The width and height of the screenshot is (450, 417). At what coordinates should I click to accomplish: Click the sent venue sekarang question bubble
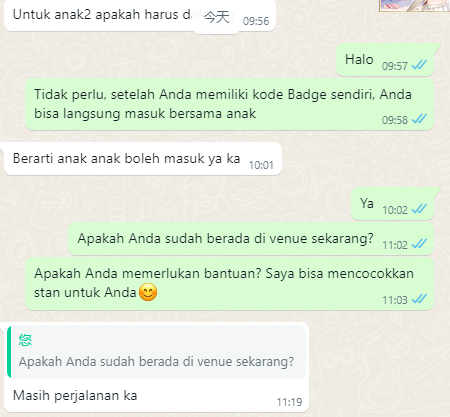[x=251, y=239]
